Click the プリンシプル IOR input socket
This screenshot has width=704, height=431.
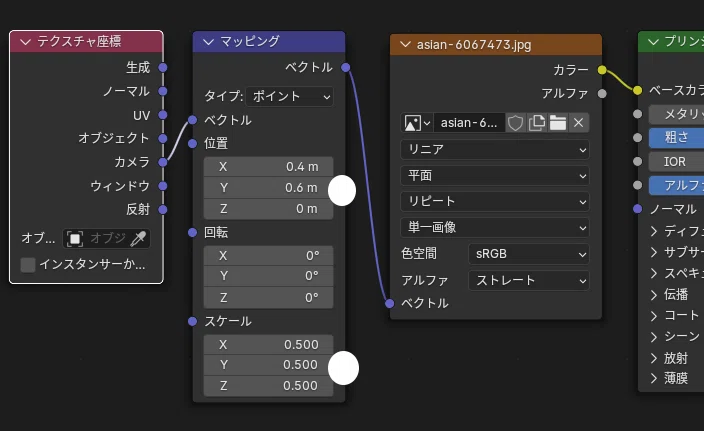click(638, 161)
